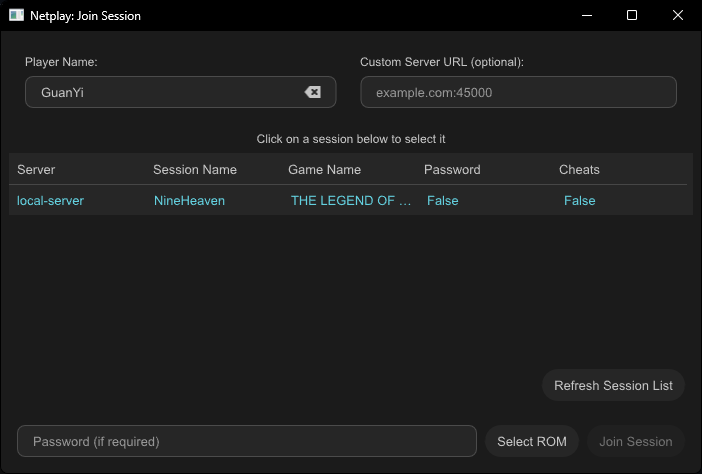702x474 pixels.
Task: Clear the Player Name field icon
Action: coord(313,92)
